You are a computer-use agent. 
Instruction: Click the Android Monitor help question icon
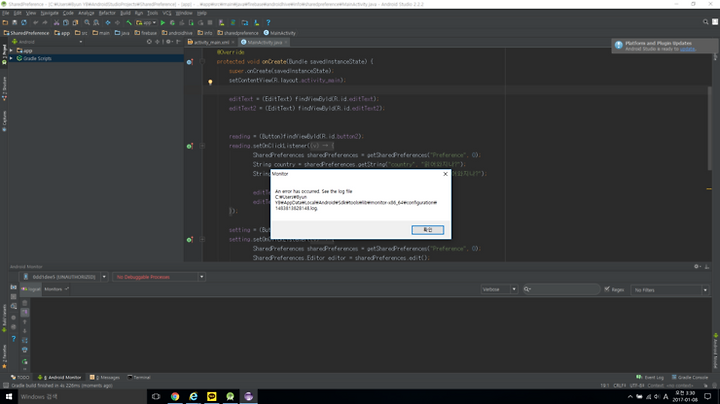click(x=13, y=339)
